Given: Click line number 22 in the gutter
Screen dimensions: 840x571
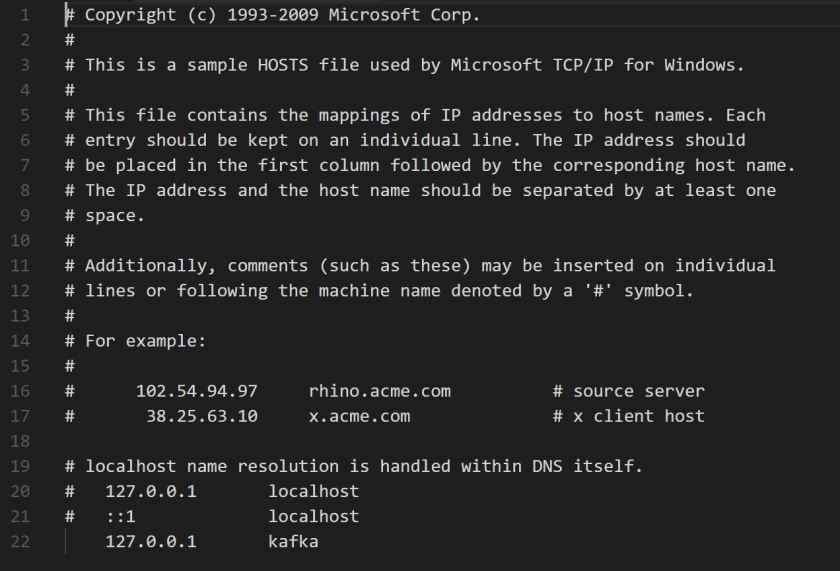Looking at the screenshot, I should pos(21,542).
